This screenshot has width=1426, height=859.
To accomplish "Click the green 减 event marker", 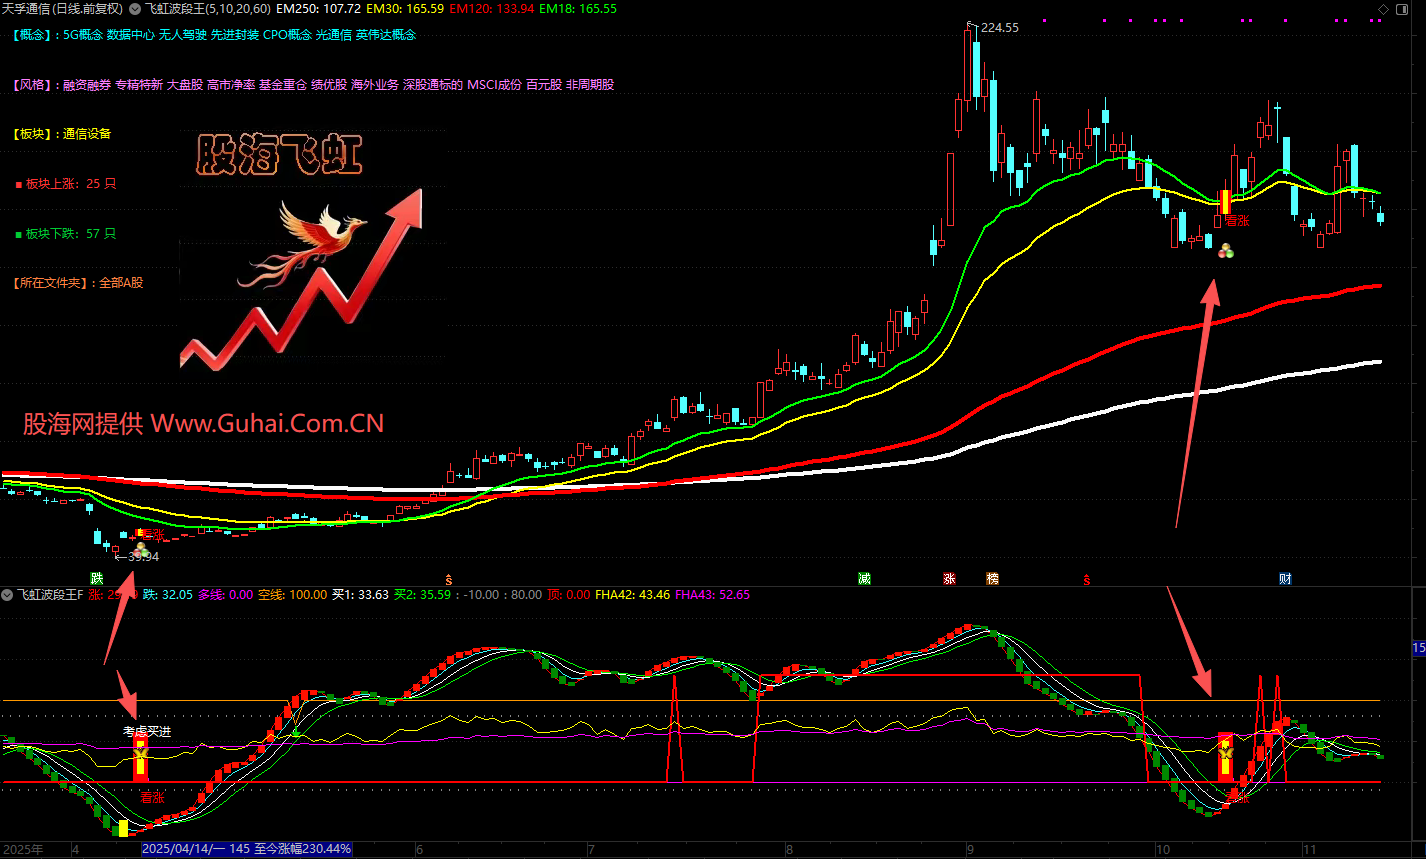I will (864, 579).
